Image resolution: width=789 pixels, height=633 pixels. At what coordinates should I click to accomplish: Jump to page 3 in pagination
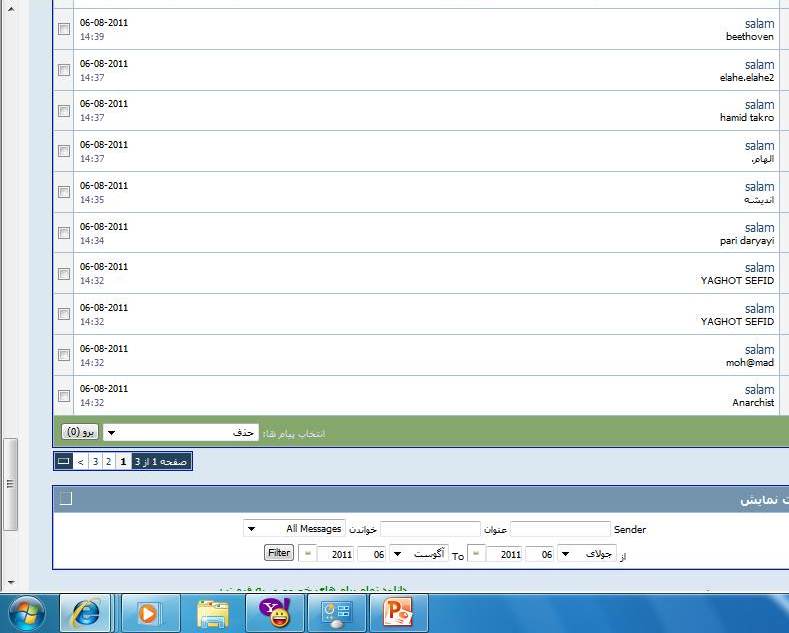(95, 462)
